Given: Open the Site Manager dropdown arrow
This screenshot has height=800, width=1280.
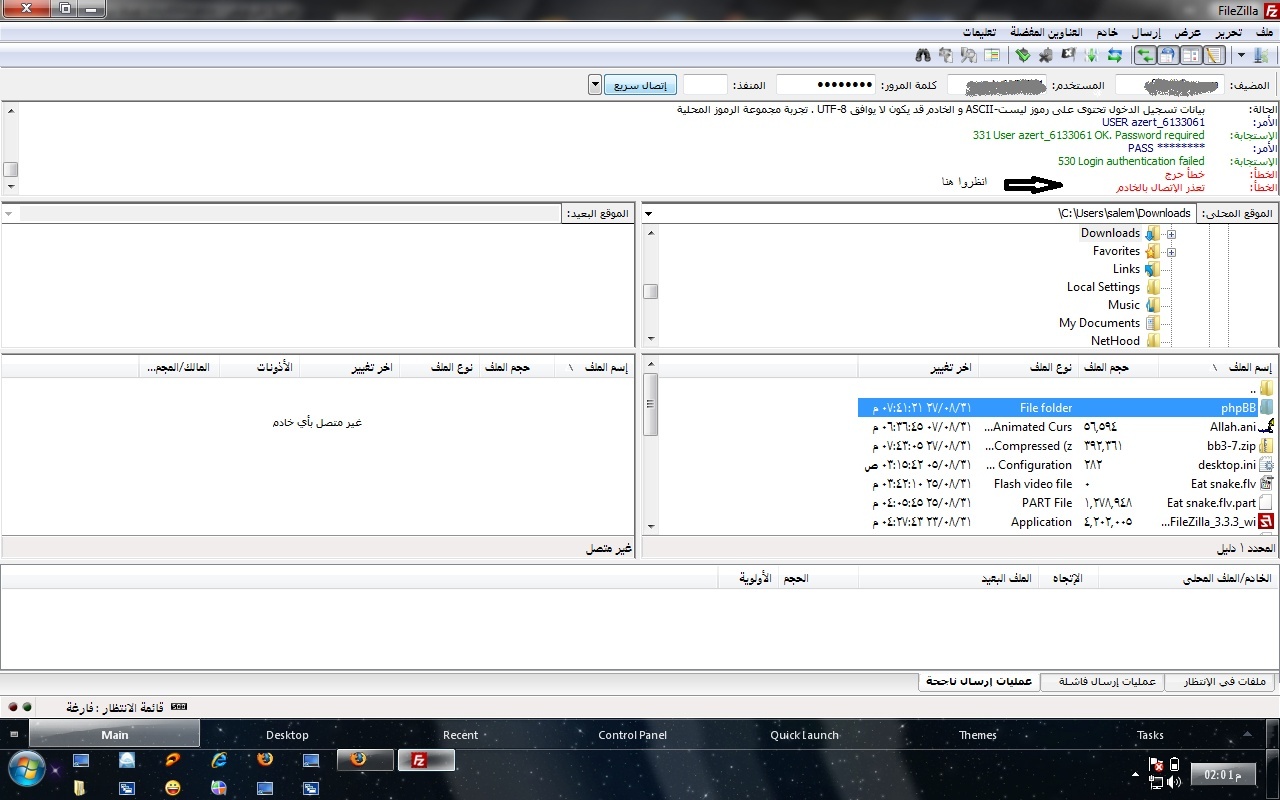Looking at the screenshot, I should pos(1241,56).
